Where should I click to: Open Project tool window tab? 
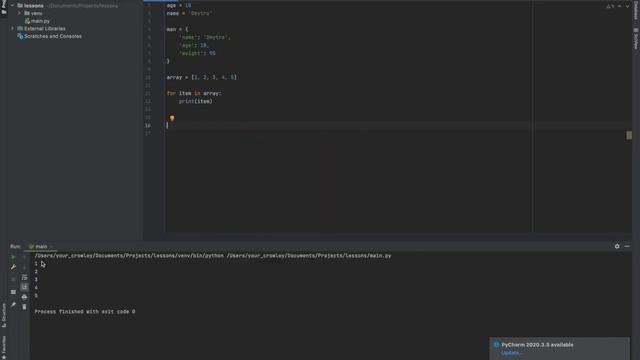click(x=4, y=7)
